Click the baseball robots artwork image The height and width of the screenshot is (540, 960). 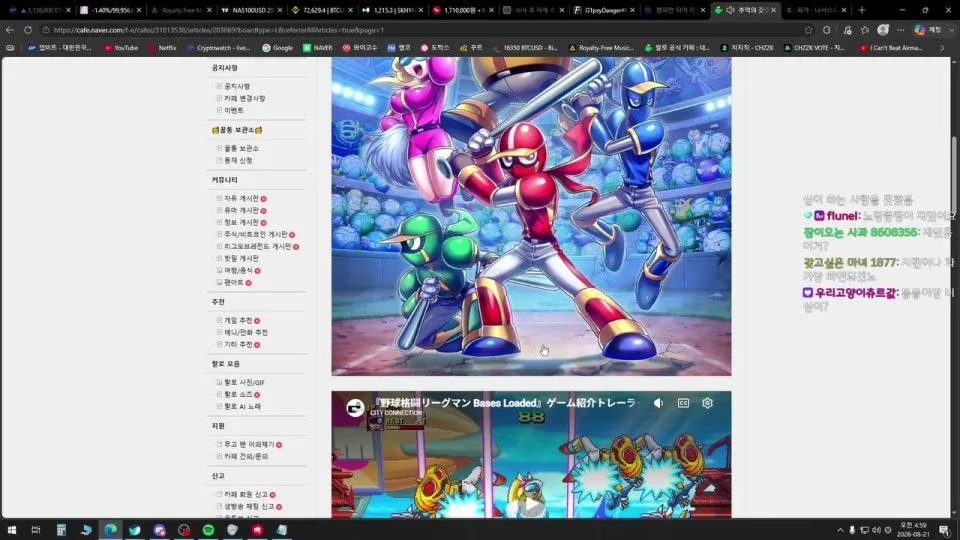[x=531, y=216]
